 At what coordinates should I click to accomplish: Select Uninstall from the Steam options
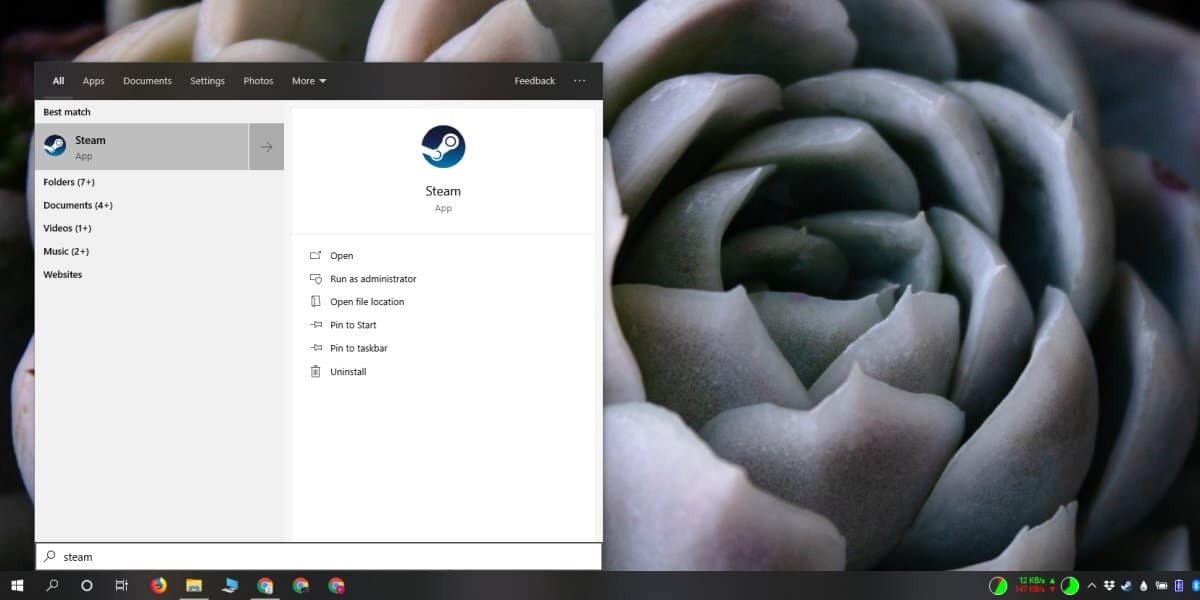348,371
